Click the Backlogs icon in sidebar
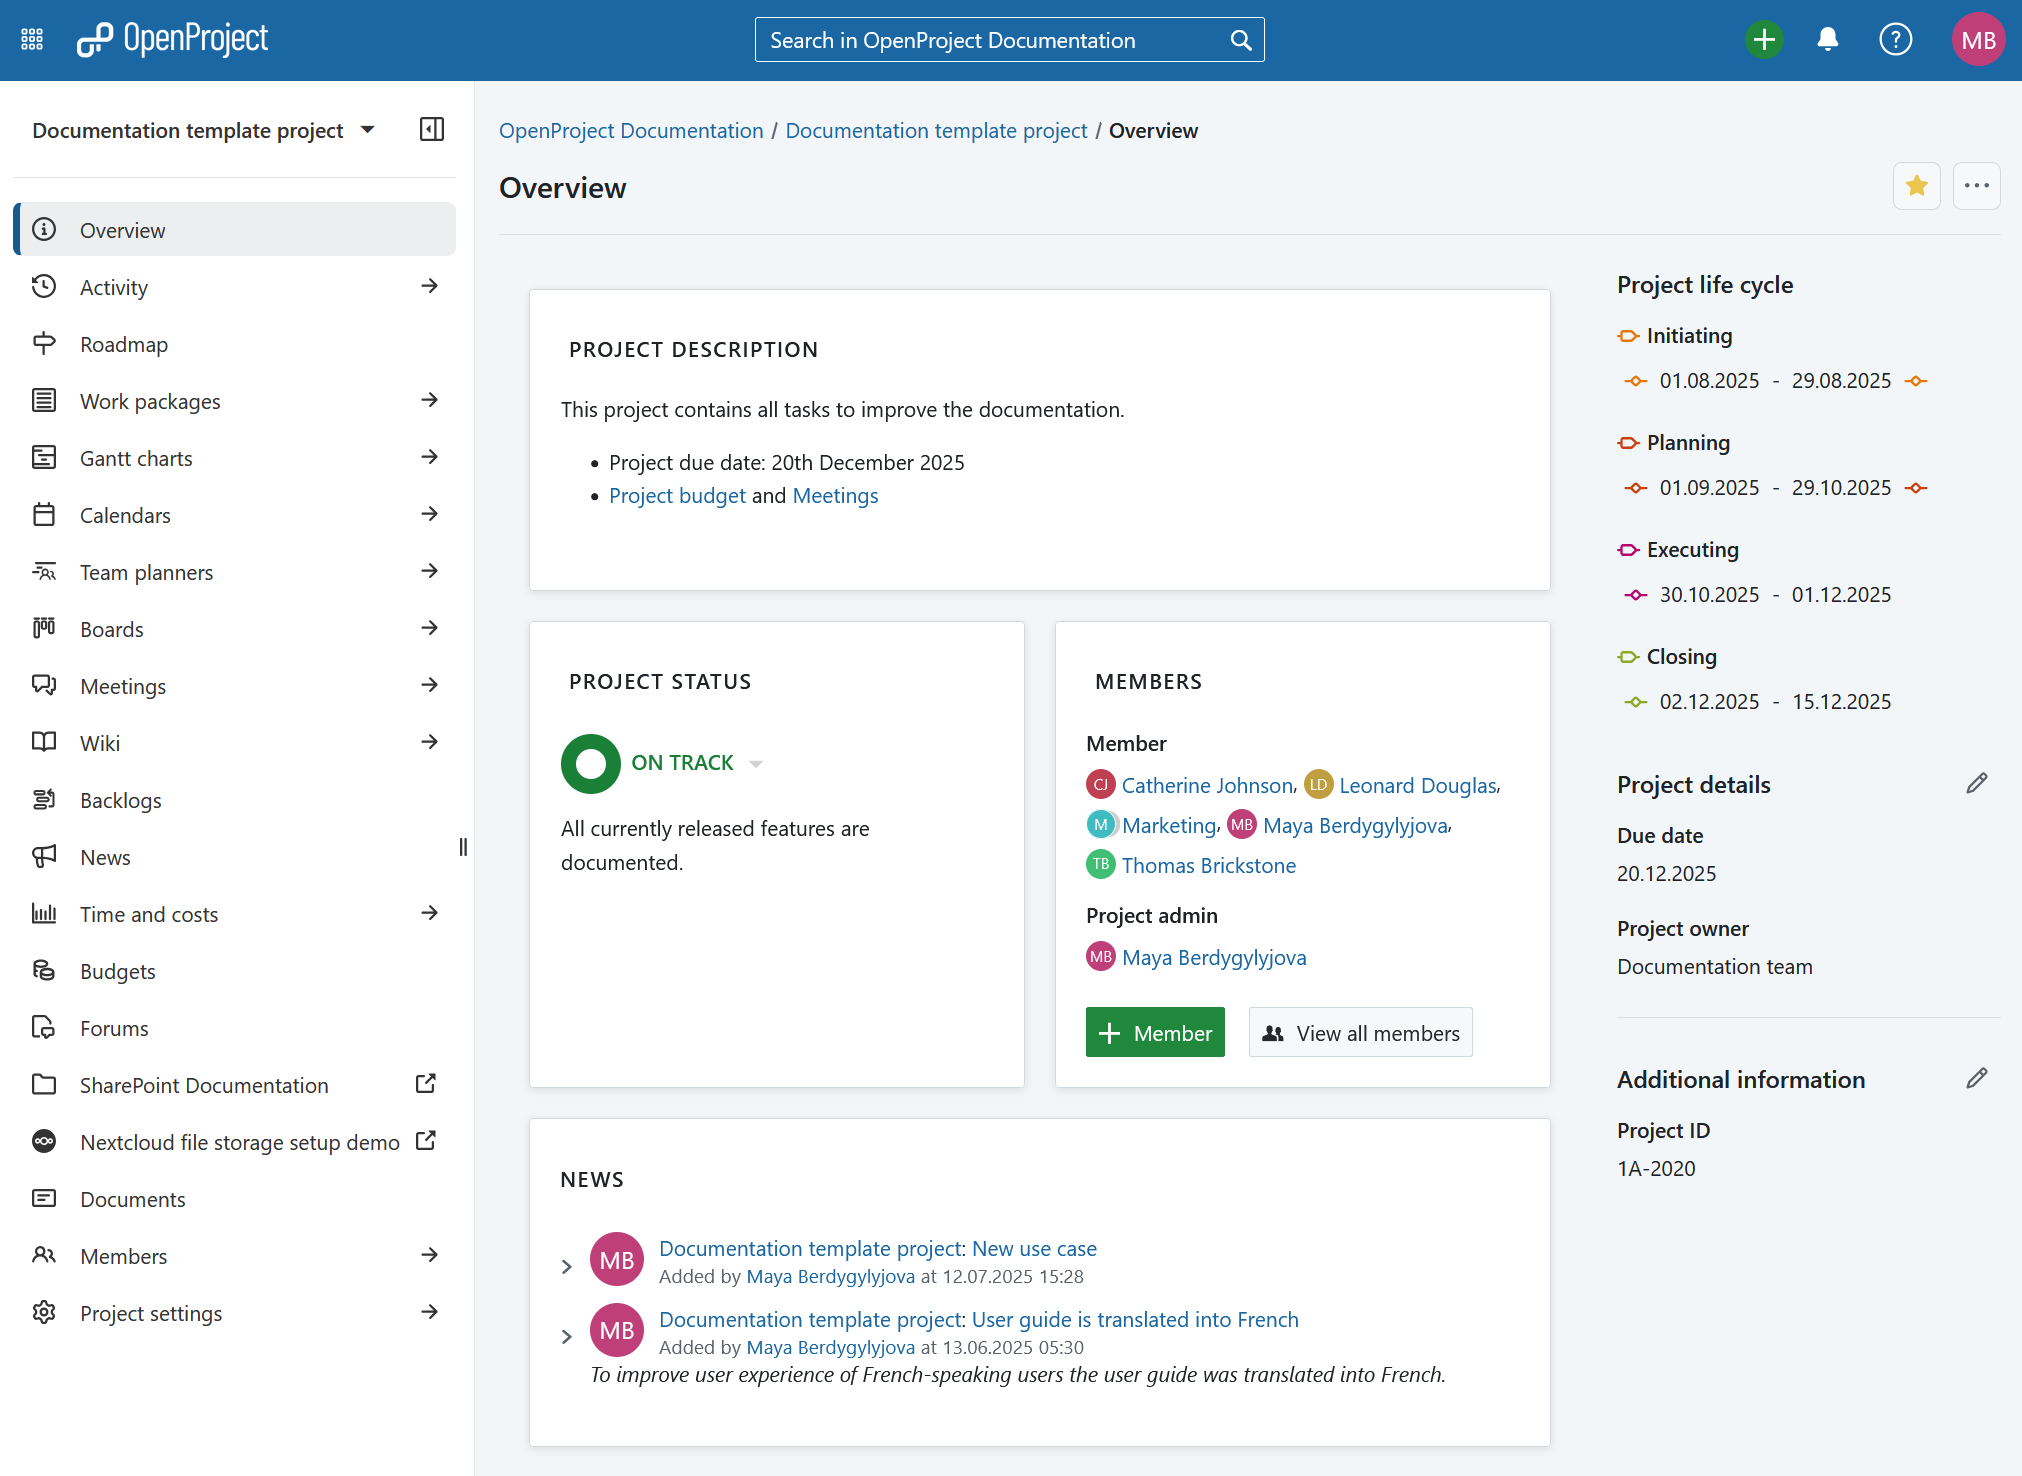The height and width of the screenshot is (1476, 2022). [x=44, y=800]
